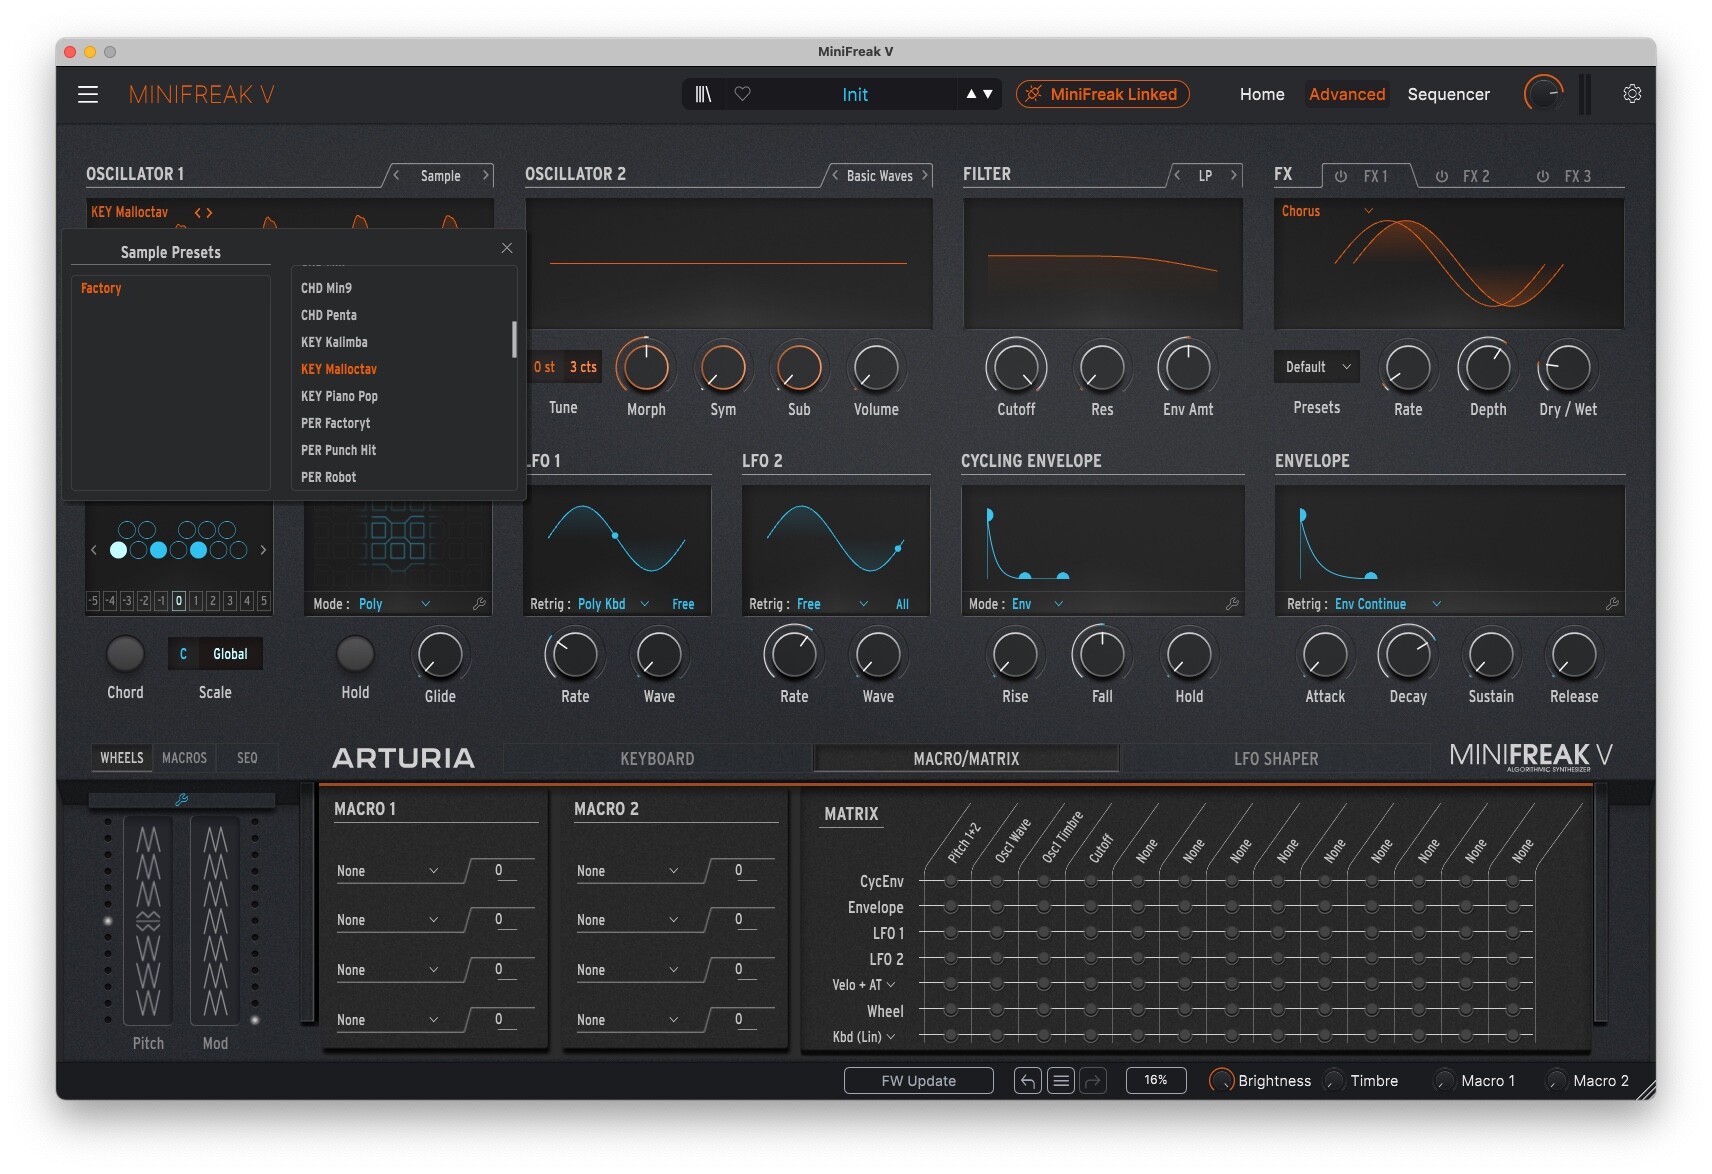Open LFO 1 Retrig Poly Kbd dropdown

pyautogui.click(x=613, y=604)
